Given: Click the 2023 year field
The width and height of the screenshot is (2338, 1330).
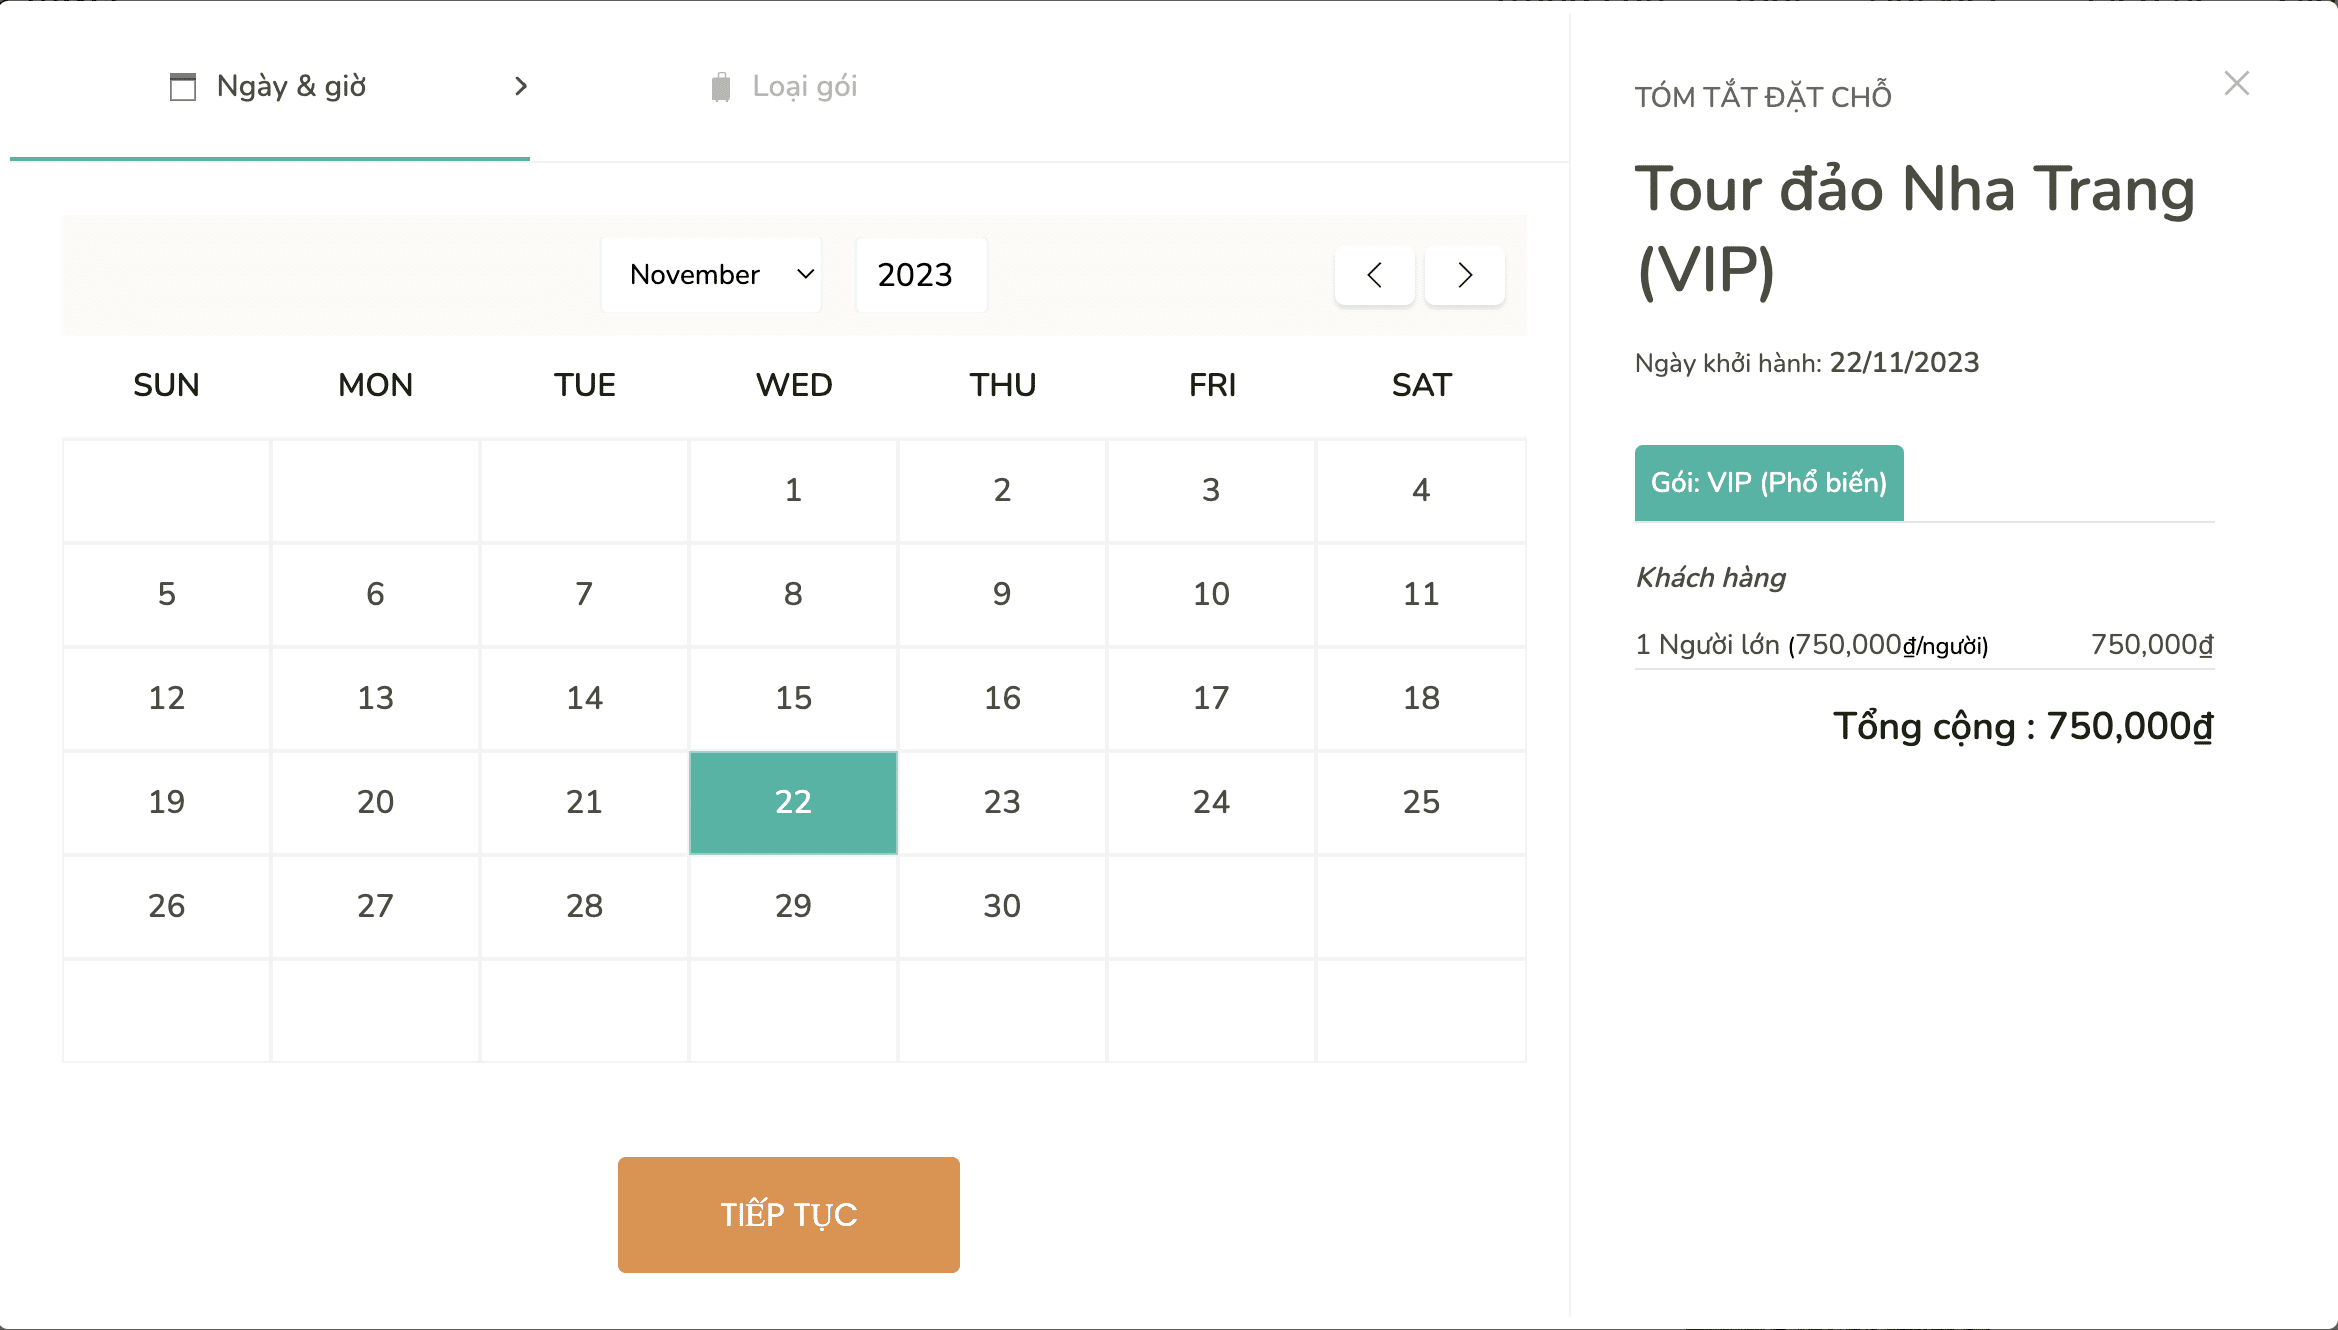Looking at the screenshot, I should [920, 275].
